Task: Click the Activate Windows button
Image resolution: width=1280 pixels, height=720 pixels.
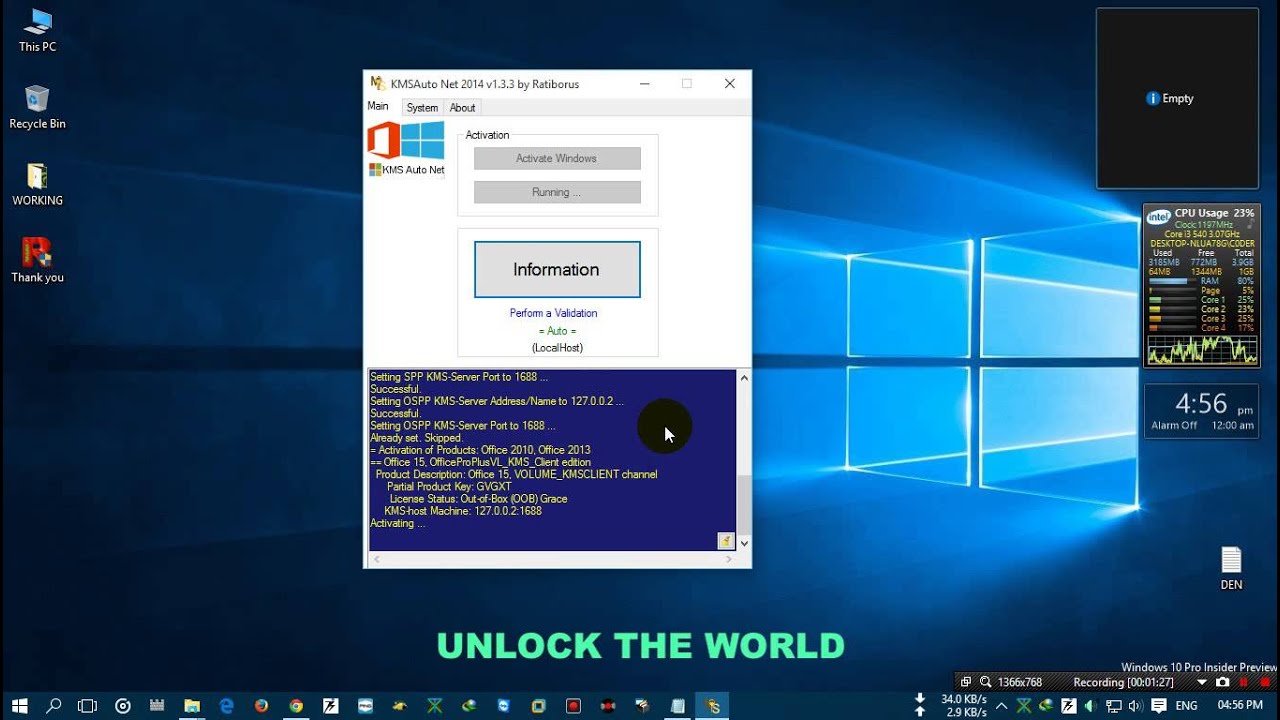Action: tap(557, 158)
